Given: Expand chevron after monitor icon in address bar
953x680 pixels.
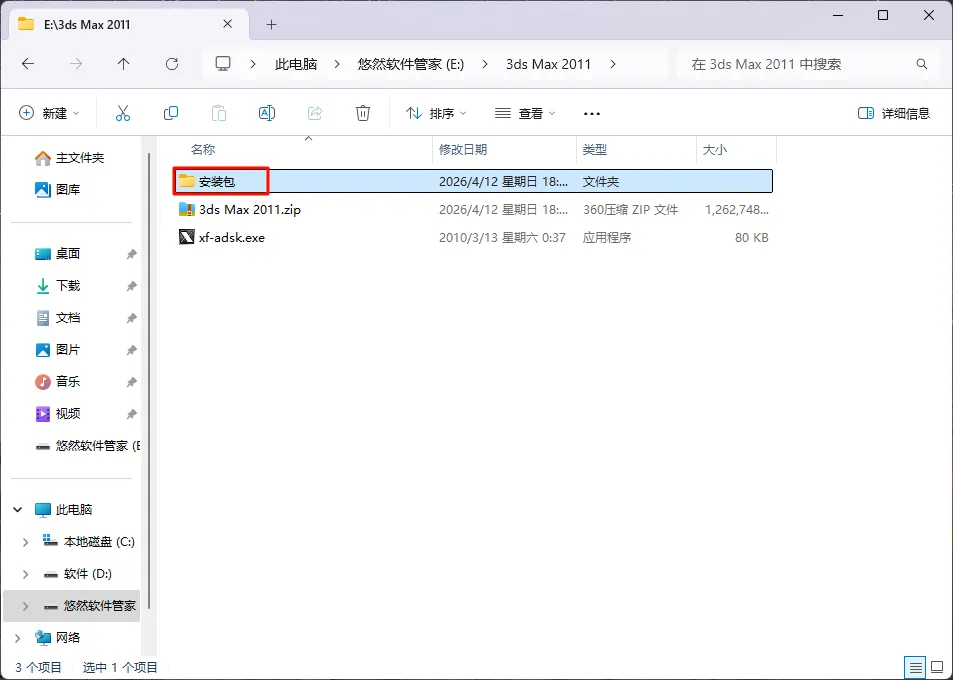Looking at the screenshot, I should coord(253,64).
